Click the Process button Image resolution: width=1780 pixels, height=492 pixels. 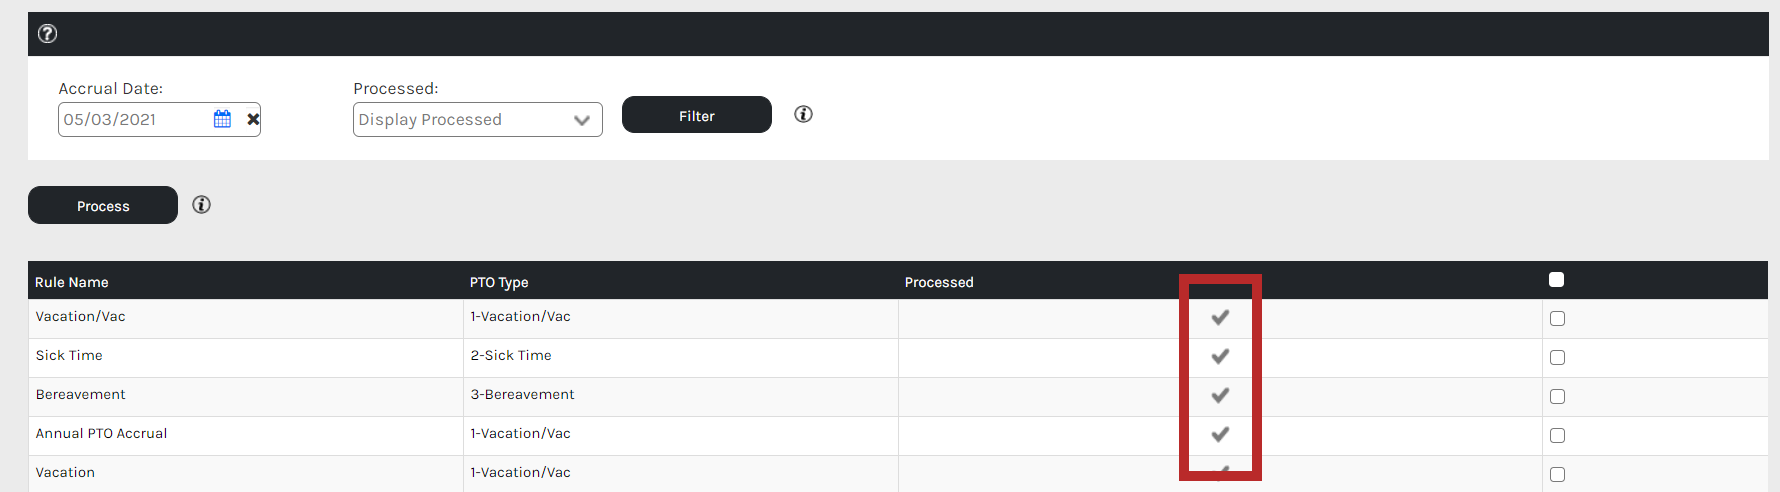click(103, 205)
